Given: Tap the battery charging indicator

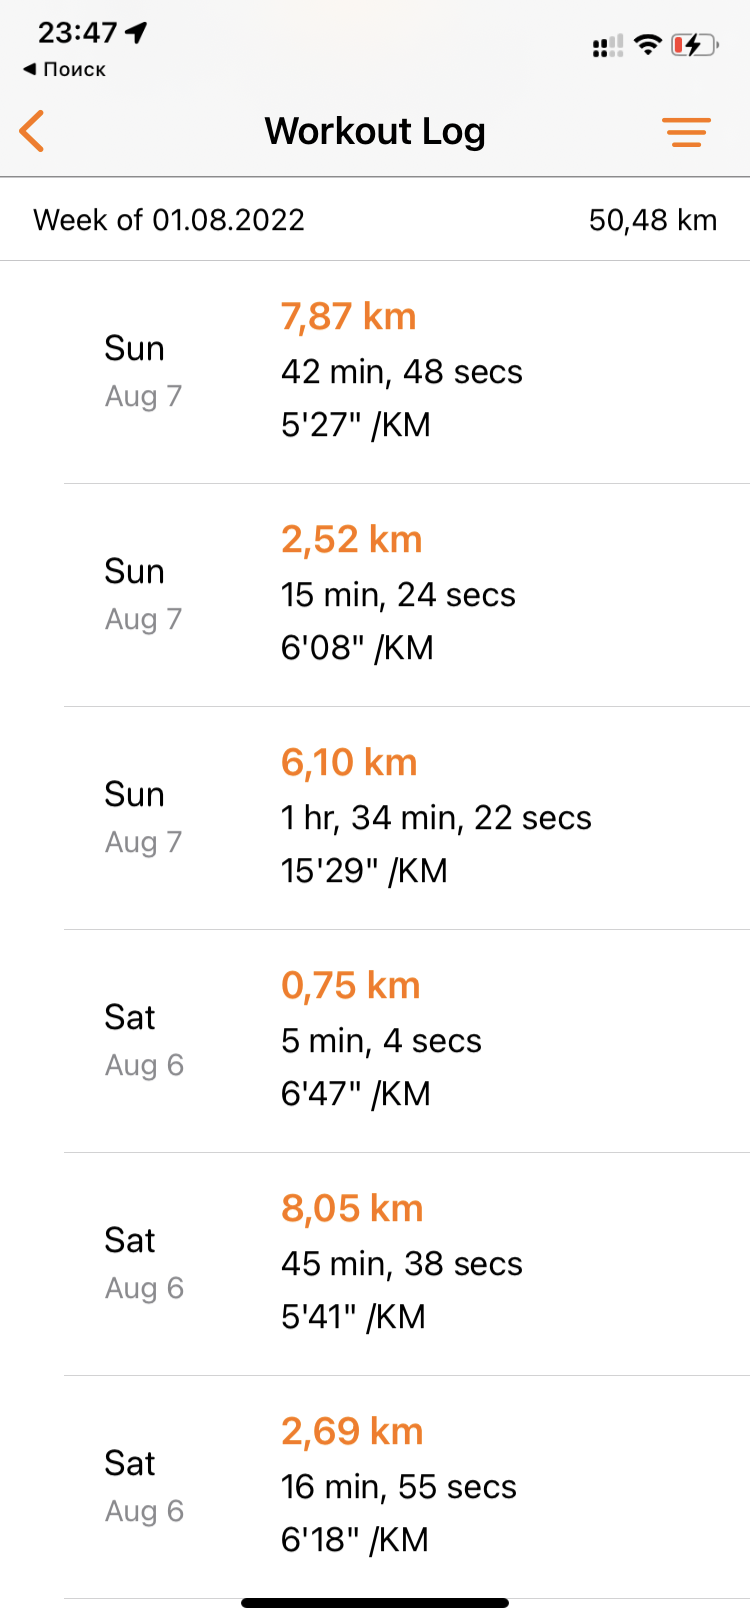Looking at the screenshot, I should tap(694, 45).
